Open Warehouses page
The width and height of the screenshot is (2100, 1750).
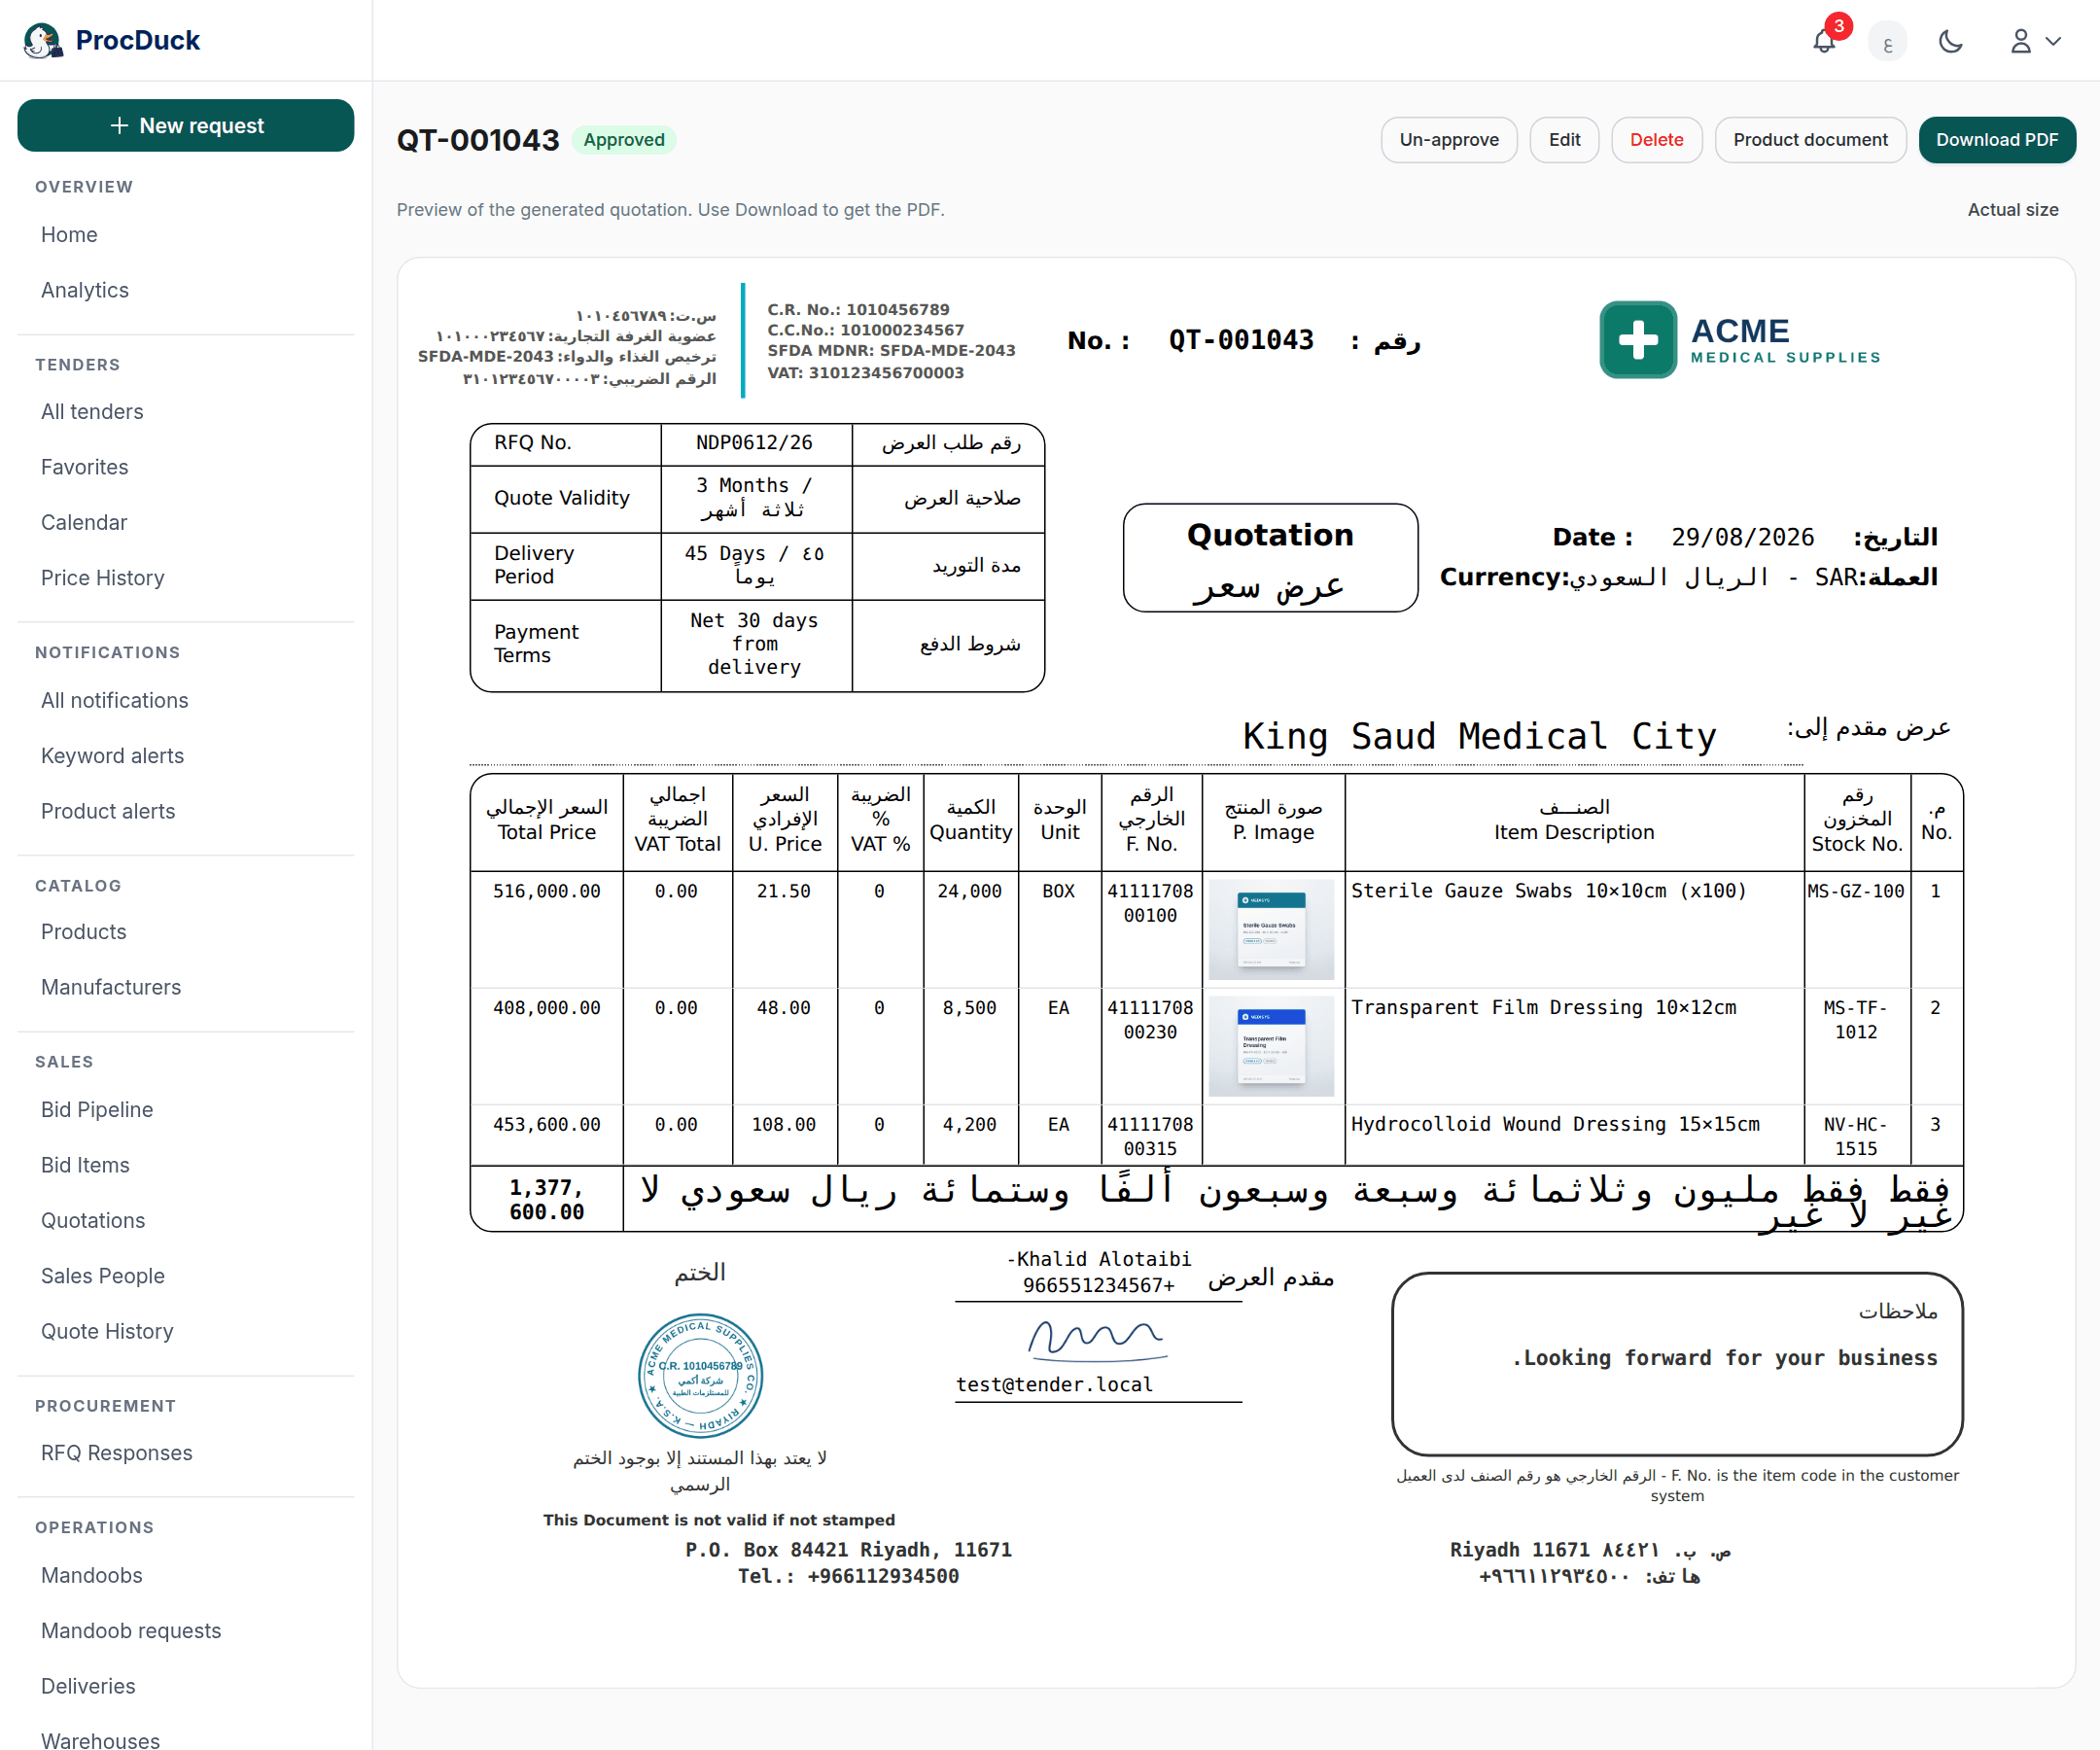pyautogui.click(x=100, y=1740)
